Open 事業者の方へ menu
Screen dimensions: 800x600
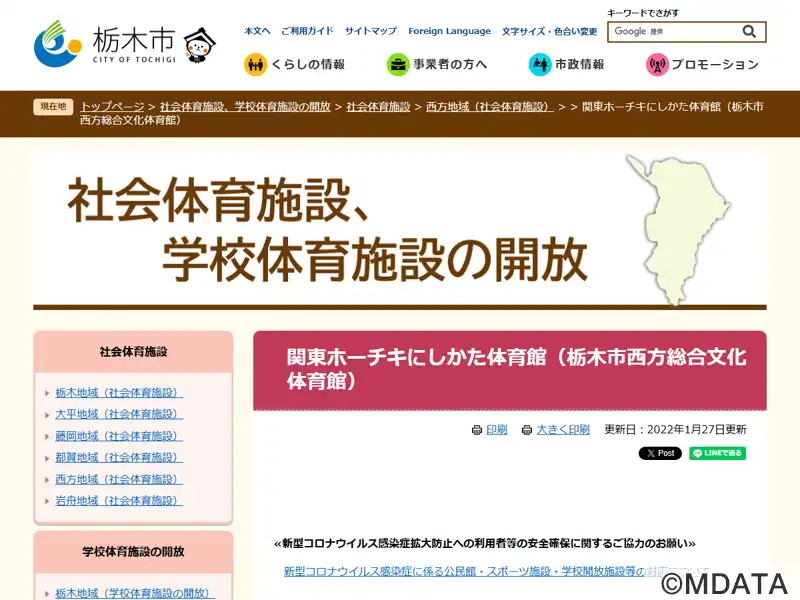pyautogui.click(x=437, y=64)
